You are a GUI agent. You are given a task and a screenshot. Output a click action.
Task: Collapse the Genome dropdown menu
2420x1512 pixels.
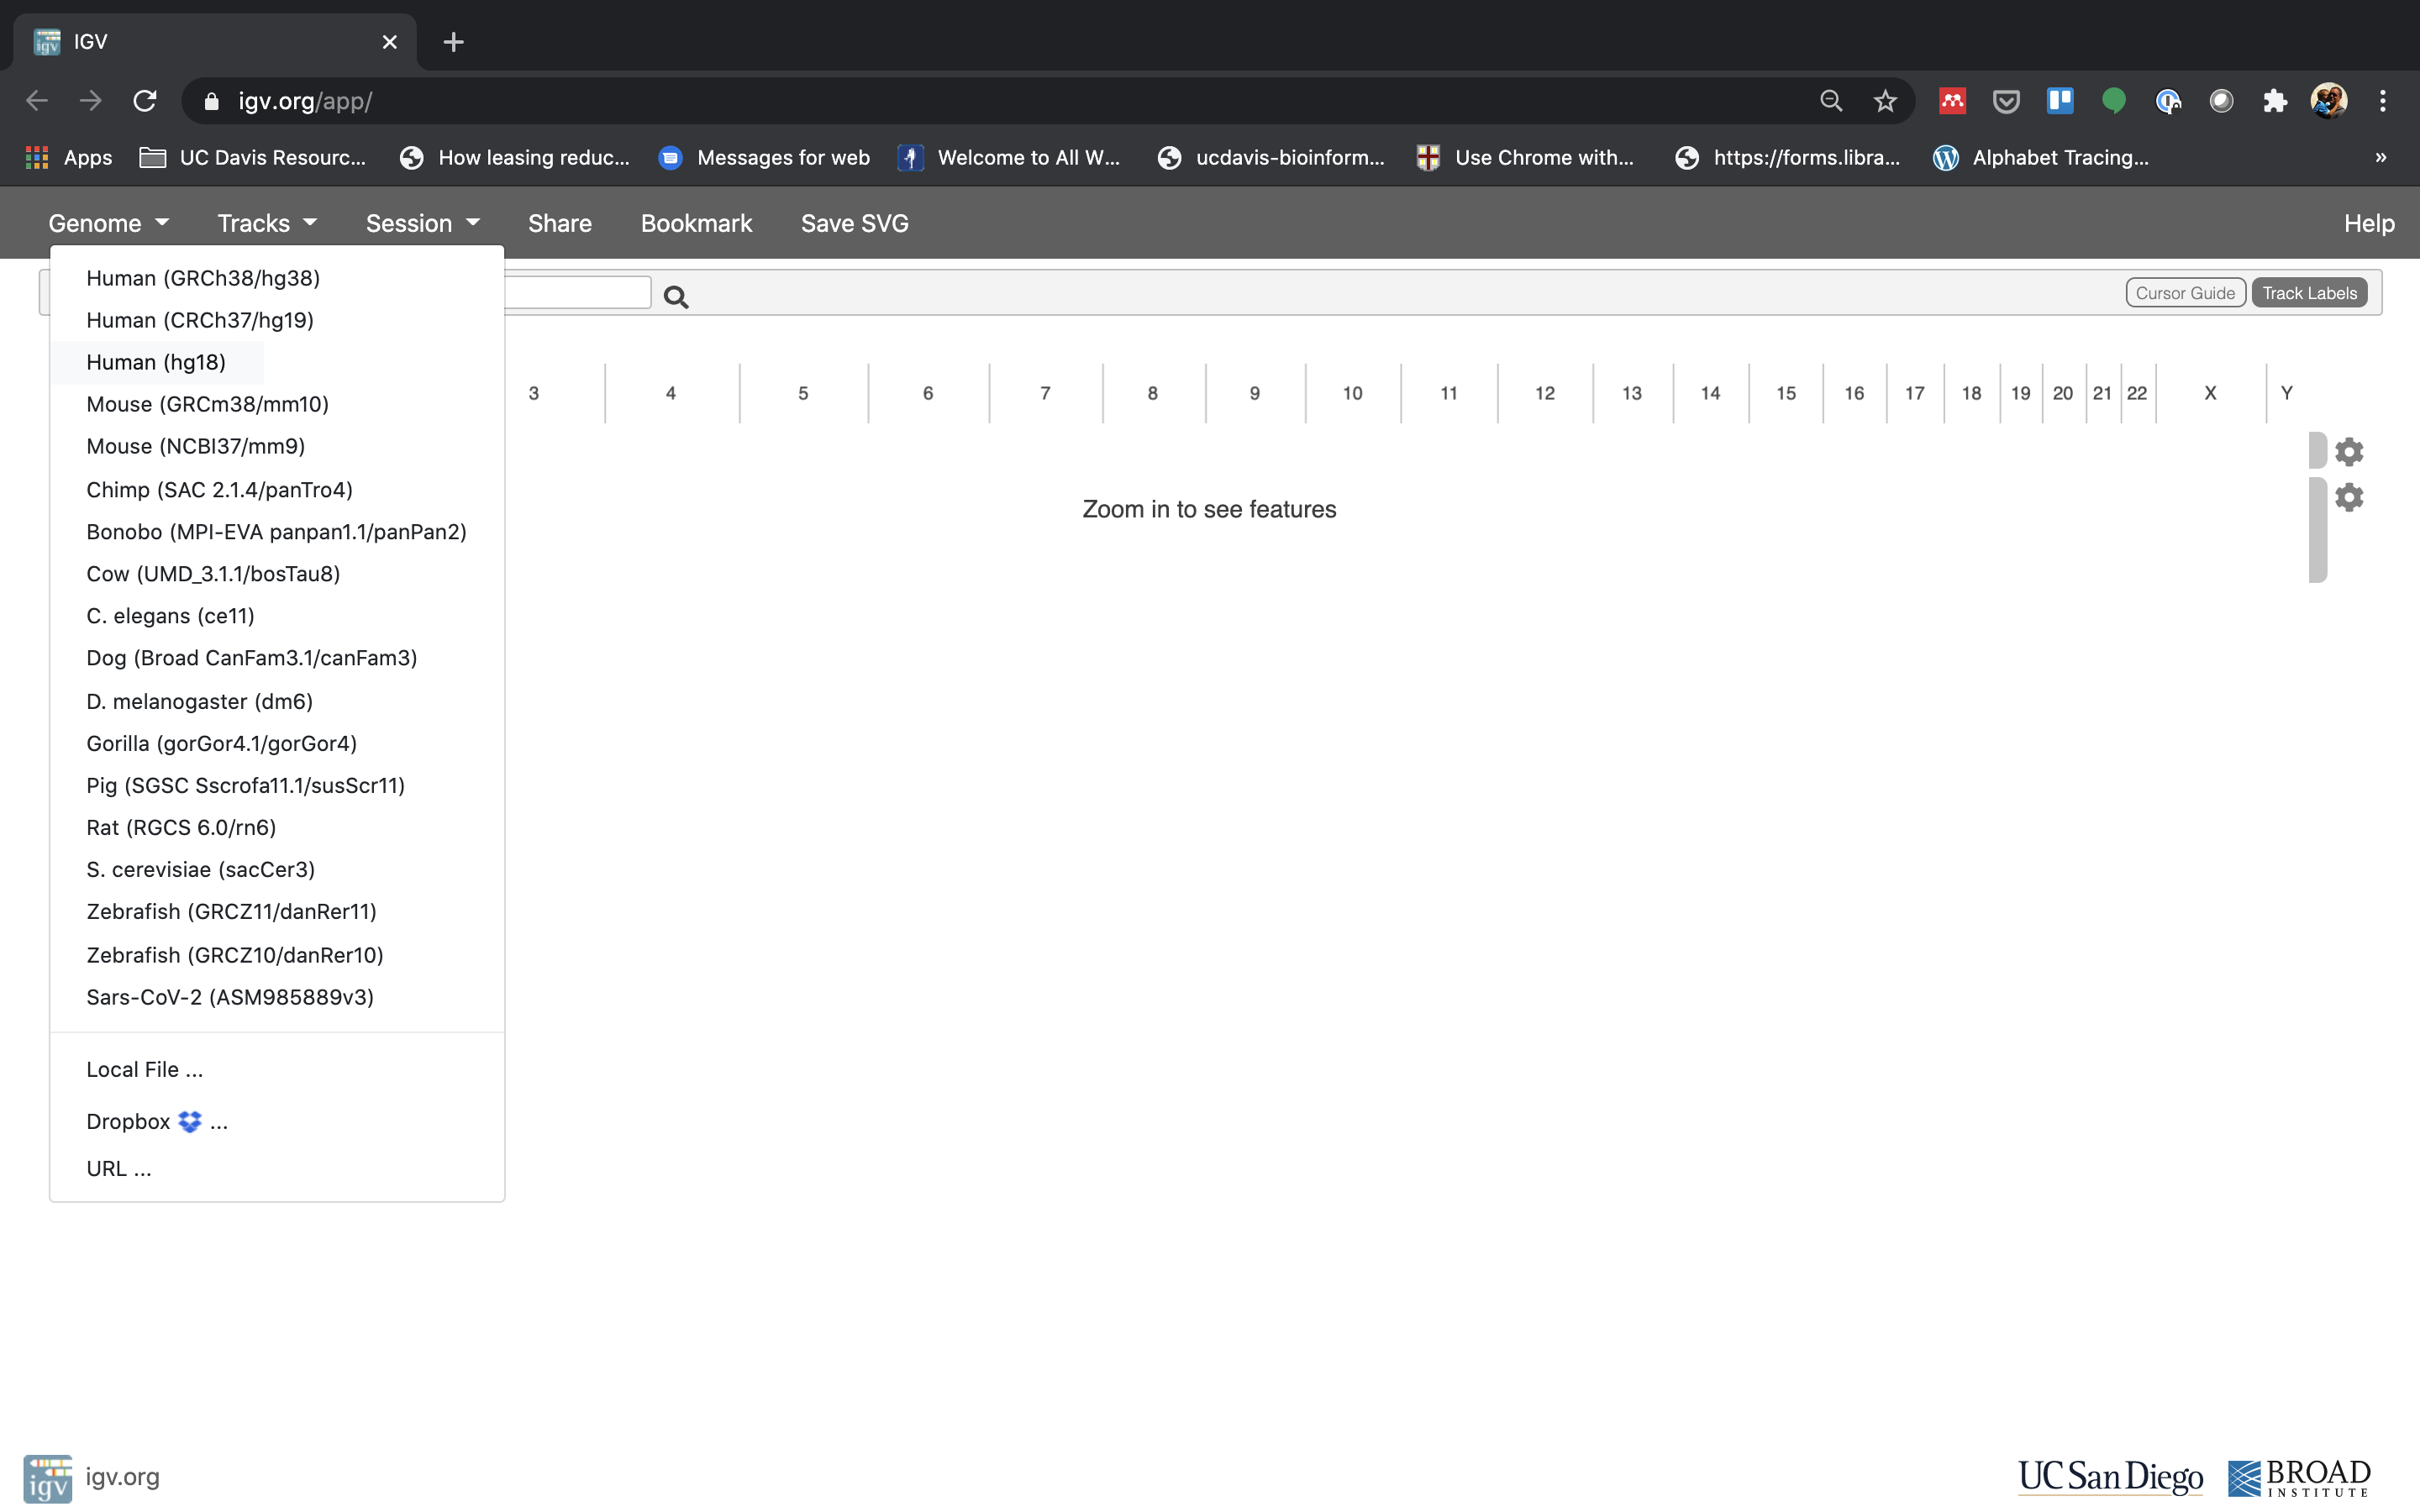108,223
